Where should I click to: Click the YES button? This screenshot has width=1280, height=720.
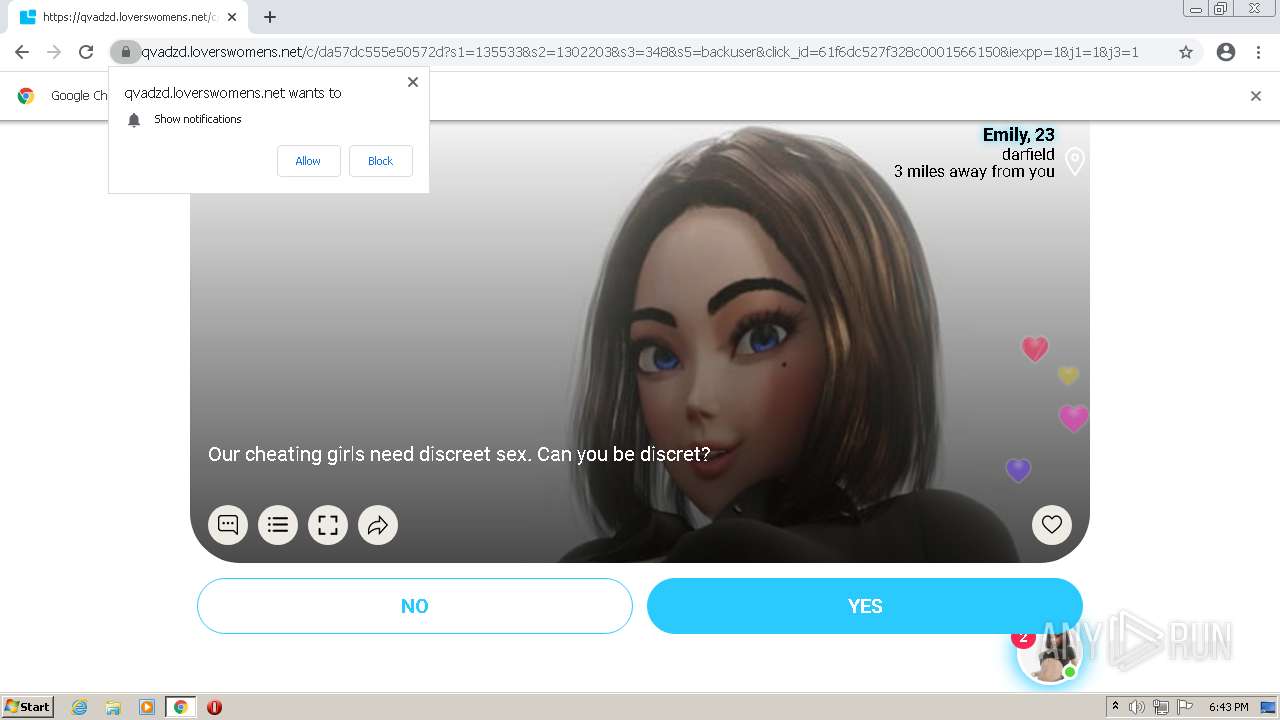tap(865, 606)
